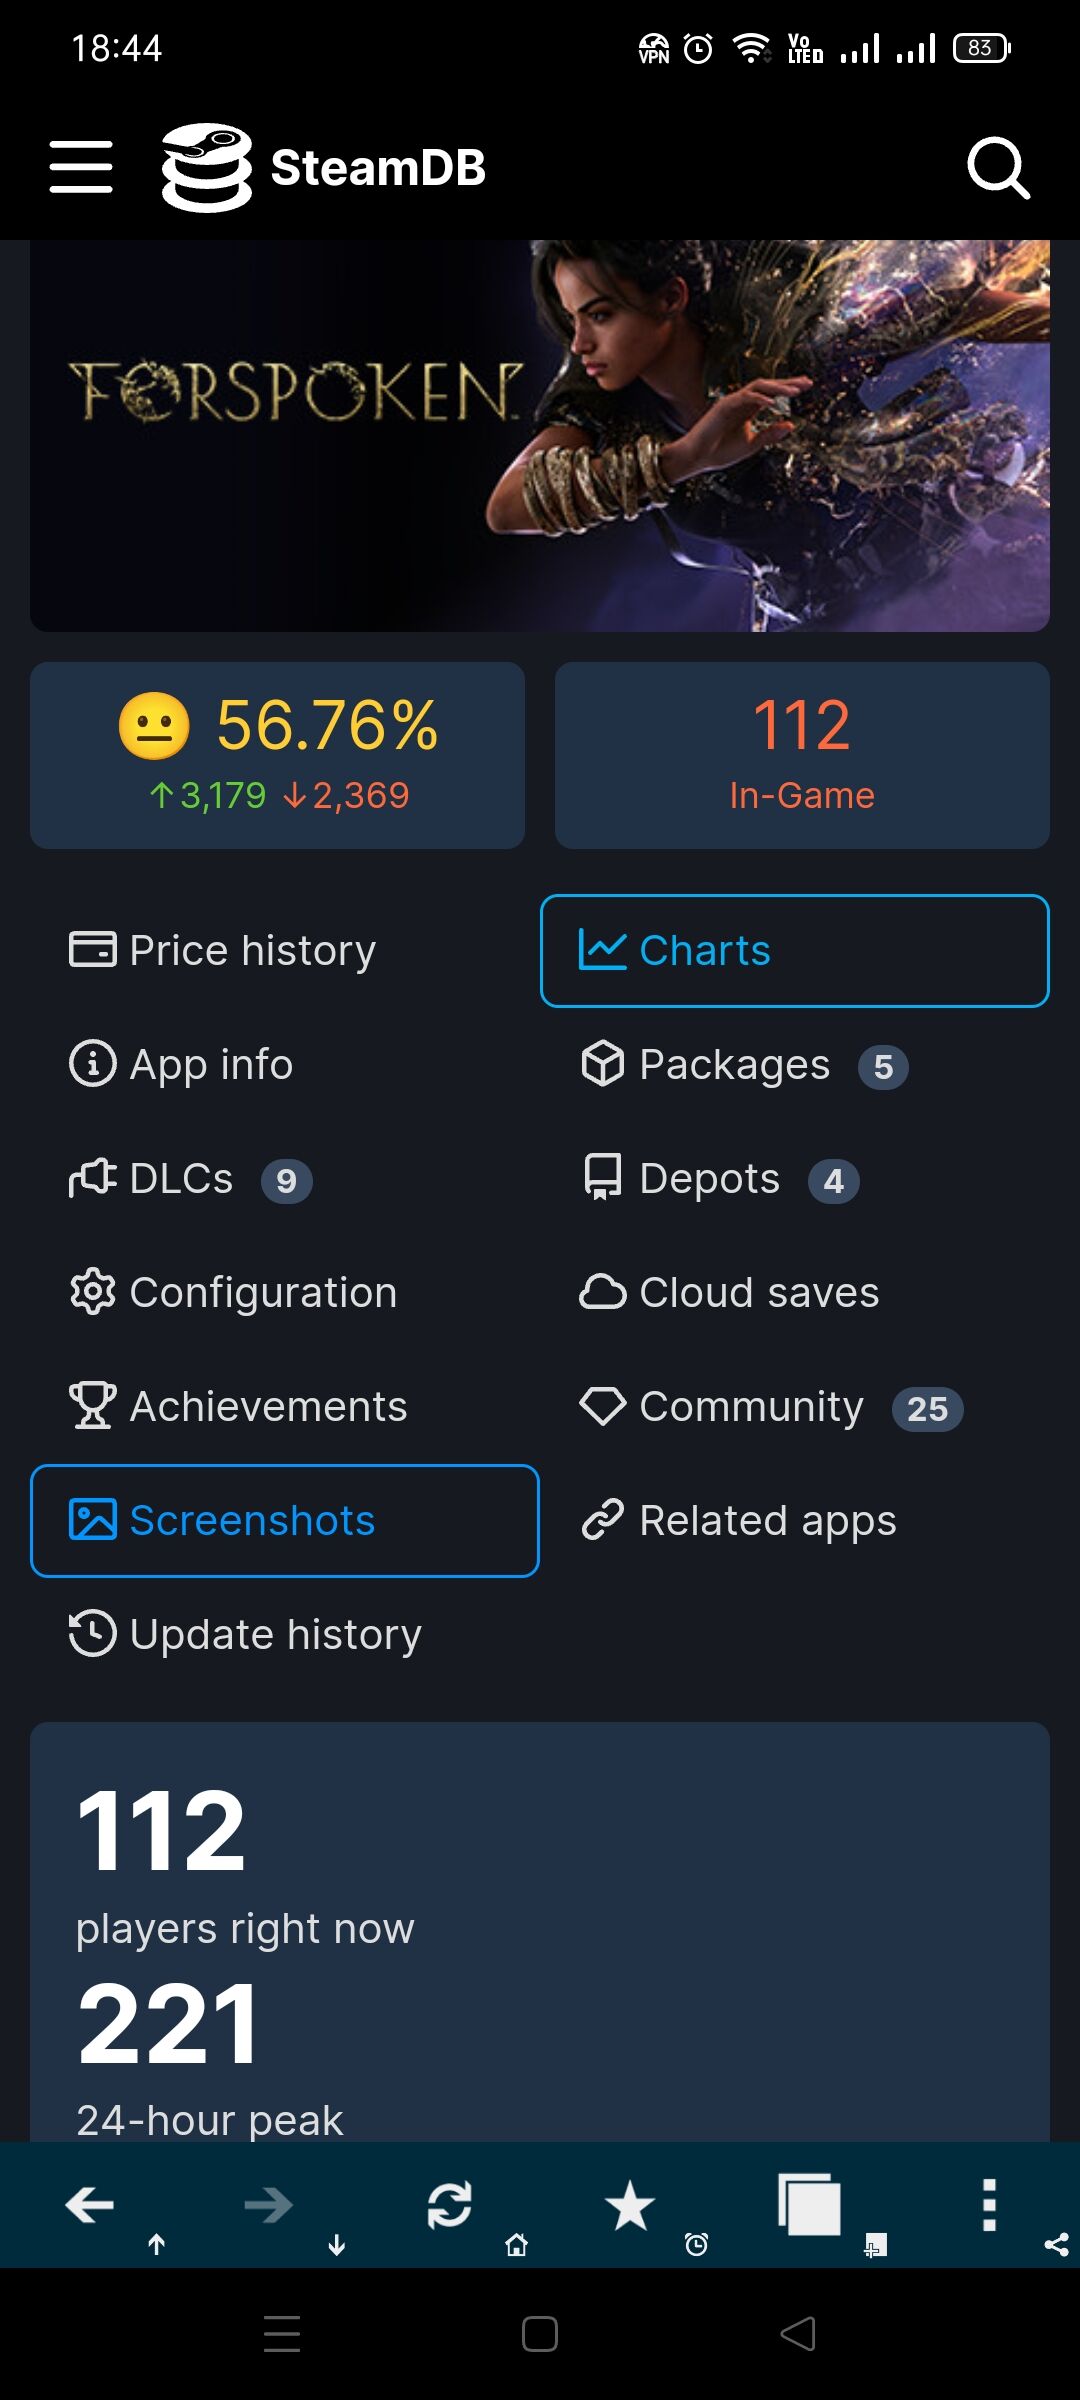This screenshot has width=1080, height=2400.
Task: Tap the Forspoken banner image
Action: [x=540, y=436]
